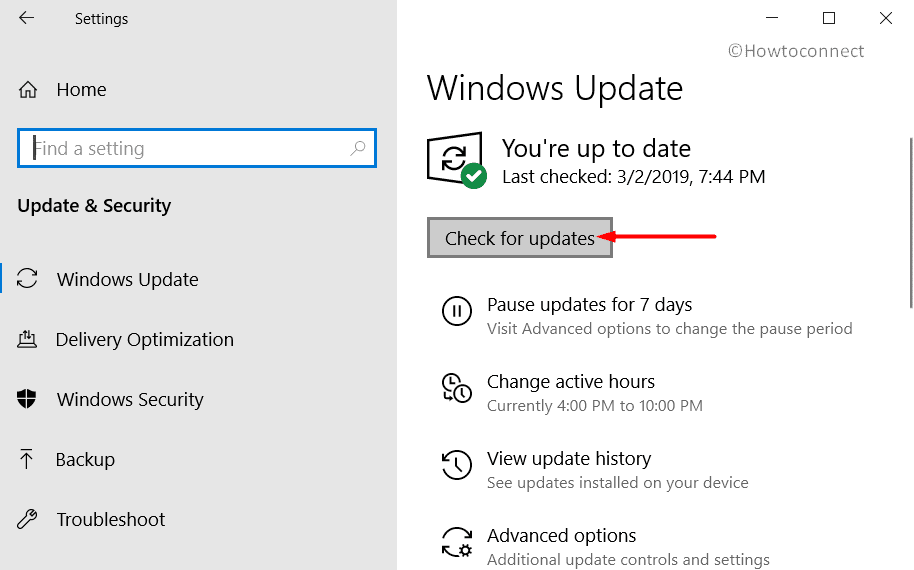Click the Home house icon
Screen dimensions: 914x570
[x=27, y=90]
